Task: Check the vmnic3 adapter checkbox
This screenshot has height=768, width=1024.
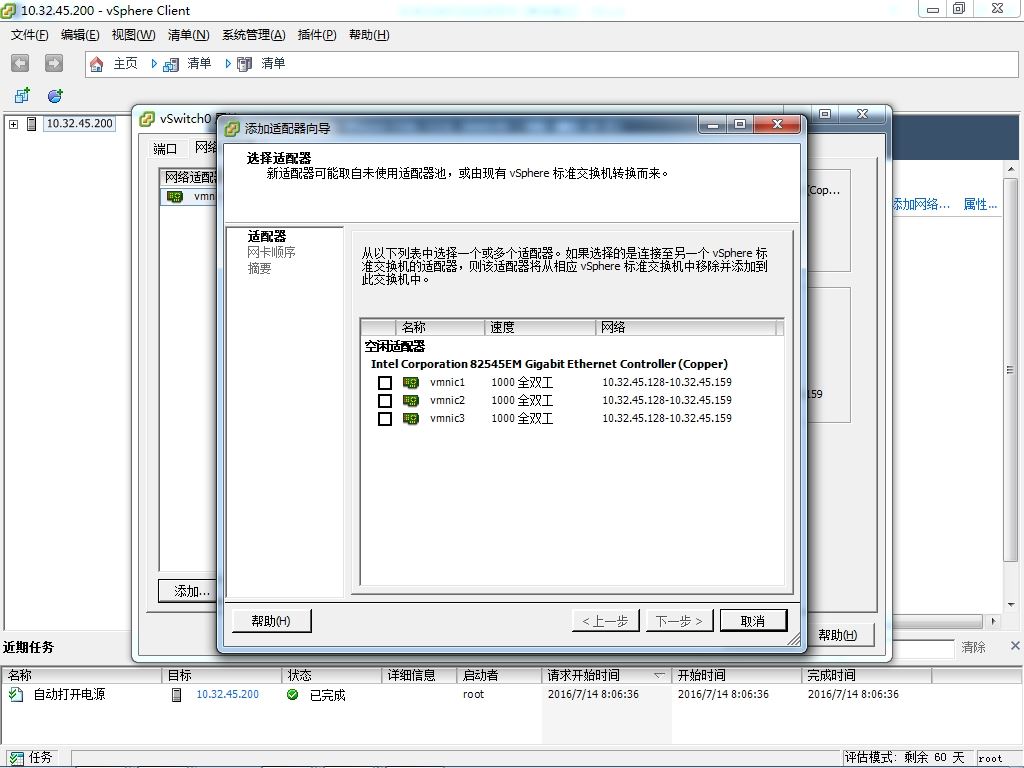Action: coord(385,419)
